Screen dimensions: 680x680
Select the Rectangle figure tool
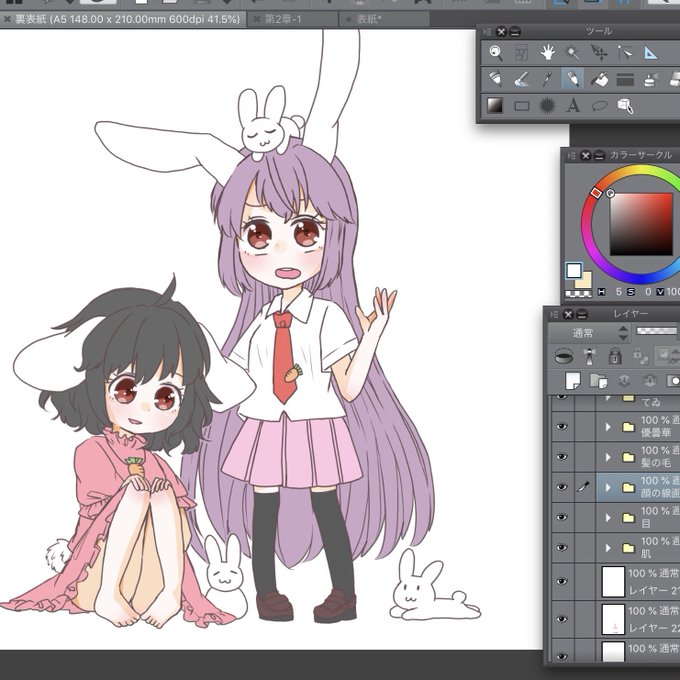click(522, 106)
